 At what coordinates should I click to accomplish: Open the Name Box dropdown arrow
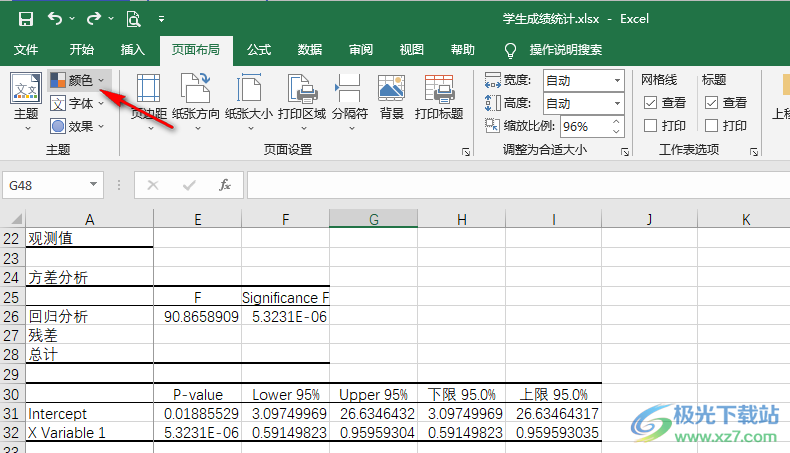[93, 184]
